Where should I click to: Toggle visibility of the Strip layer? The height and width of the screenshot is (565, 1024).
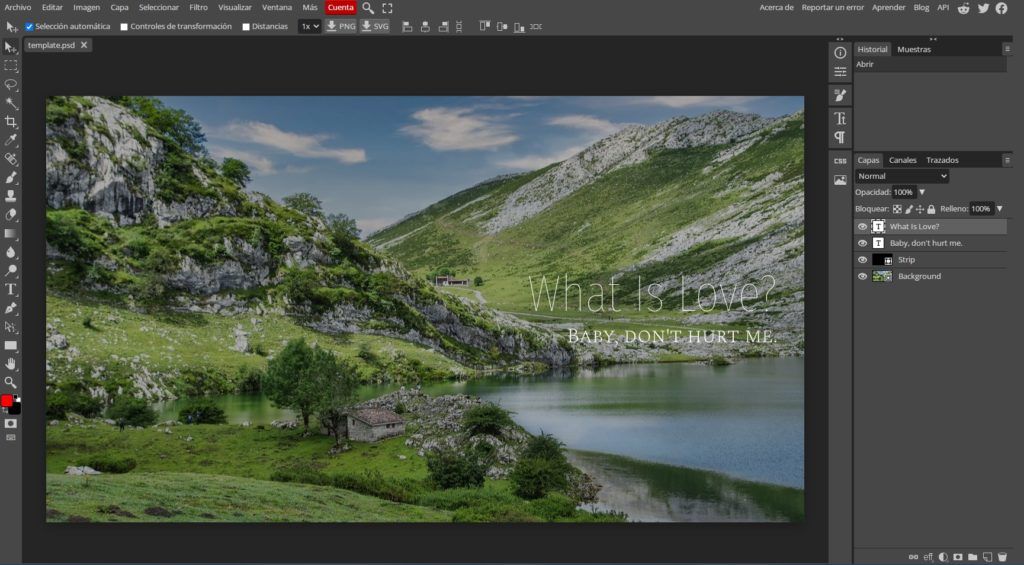[x=862, y=260]
